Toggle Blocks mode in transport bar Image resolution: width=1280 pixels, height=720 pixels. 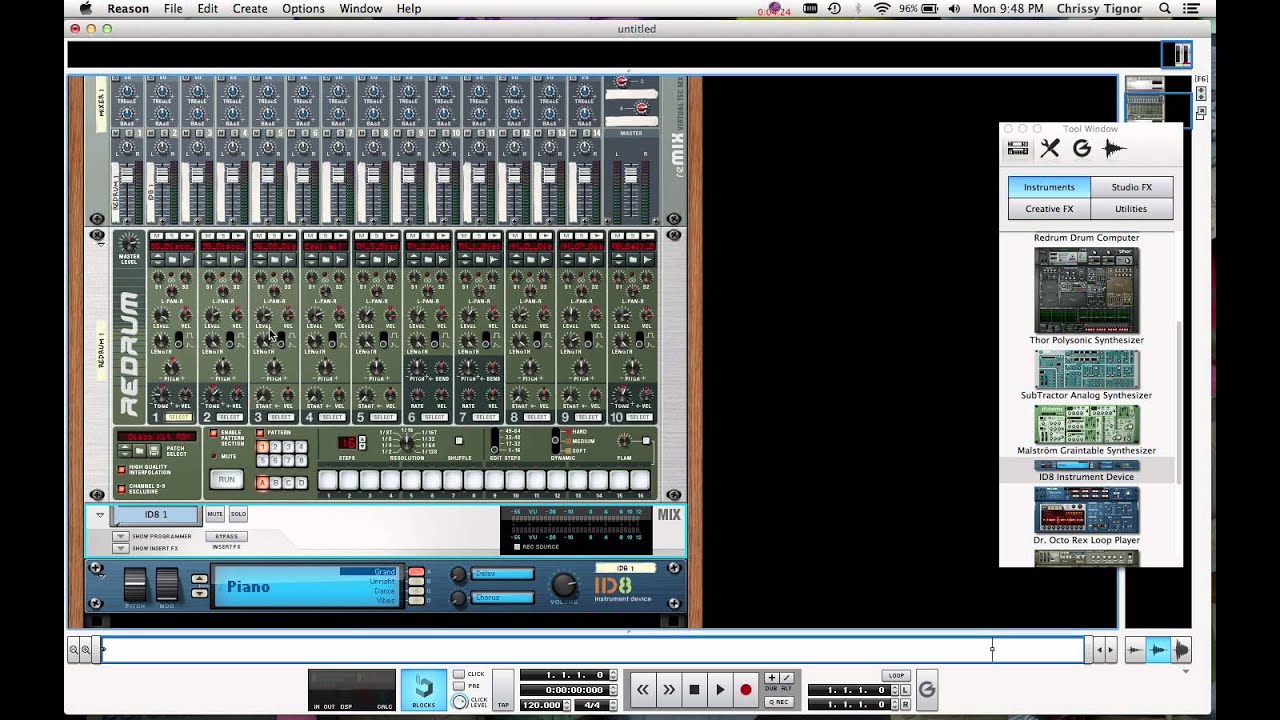[424, 690]
